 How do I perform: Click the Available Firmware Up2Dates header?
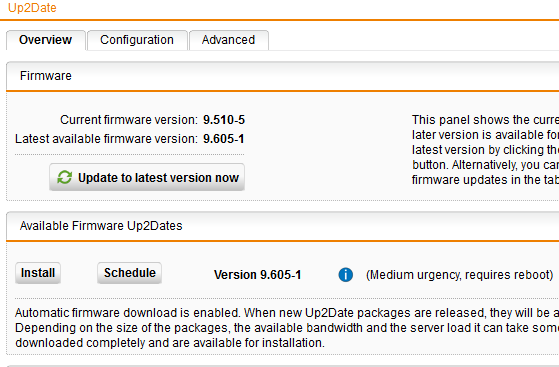point(101,226)
